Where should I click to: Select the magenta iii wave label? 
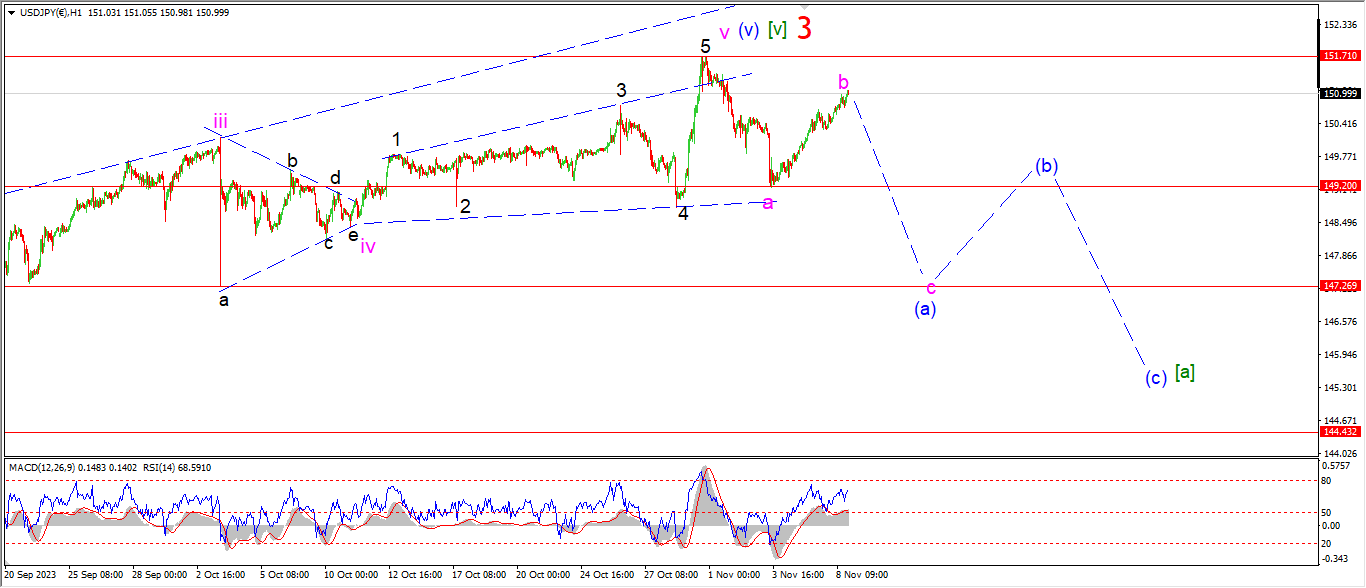coord(220,123)
